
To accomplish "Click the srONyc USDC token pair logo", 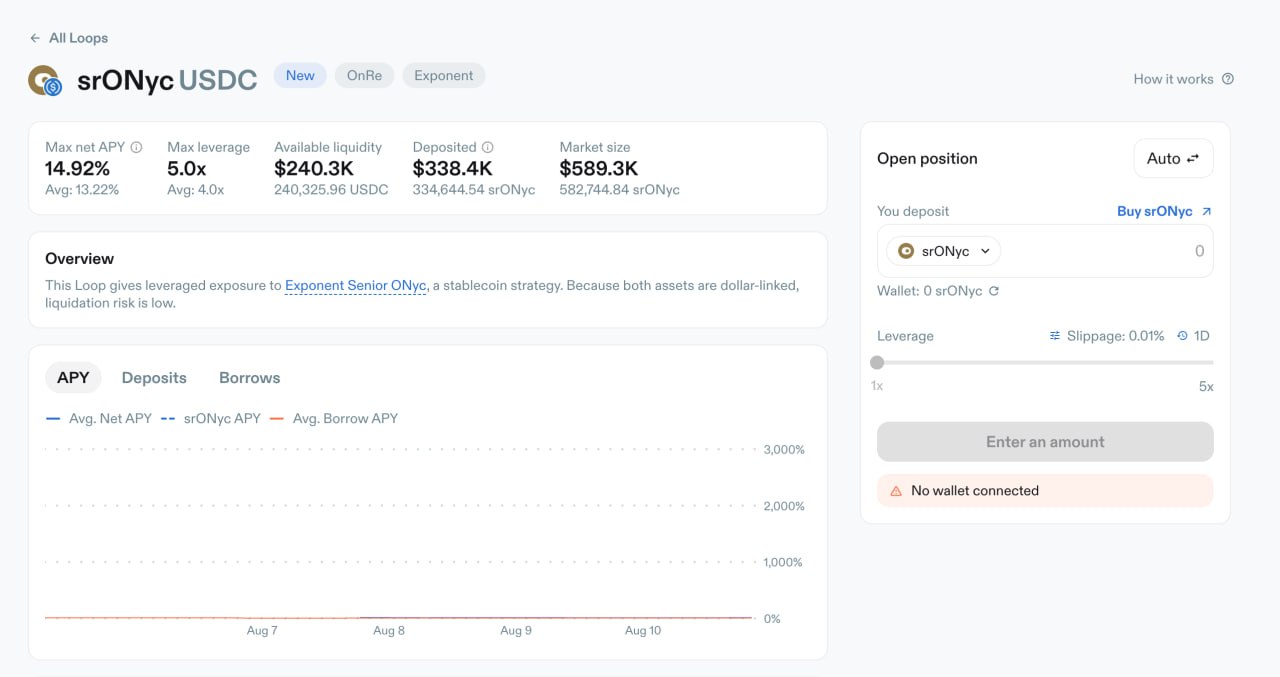I will pos(45,80).
